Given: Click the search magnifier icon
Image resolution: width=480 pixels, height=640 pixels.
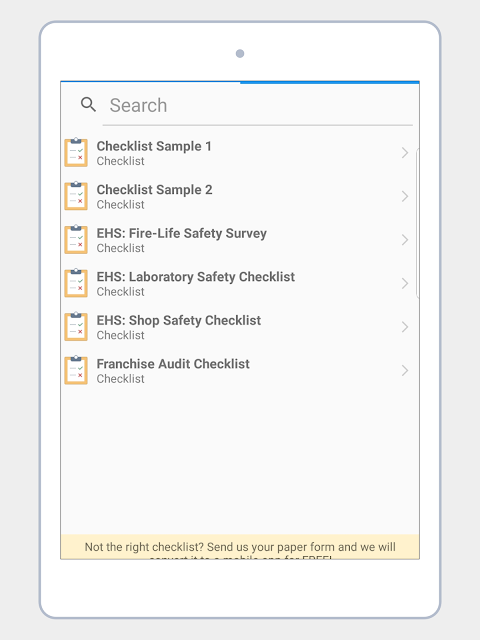Looking at the screenshot, I should [x=88, y=104].
